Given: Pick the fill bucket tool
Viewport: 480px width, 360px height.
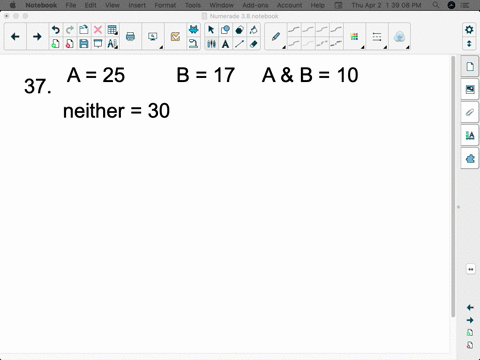Looking at the screenshot, I should click(253, 30).
